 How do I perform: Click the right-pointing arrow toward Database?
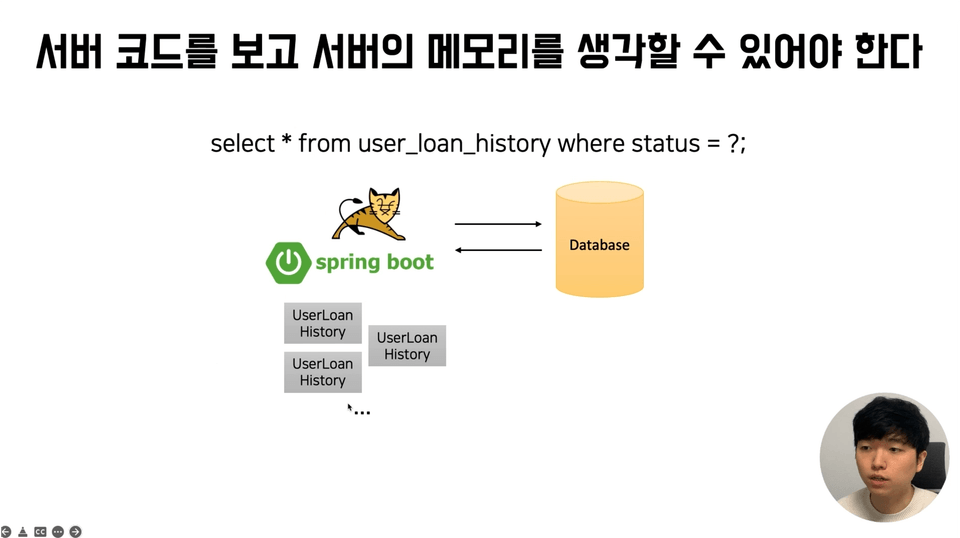click(x=498, y=224)
